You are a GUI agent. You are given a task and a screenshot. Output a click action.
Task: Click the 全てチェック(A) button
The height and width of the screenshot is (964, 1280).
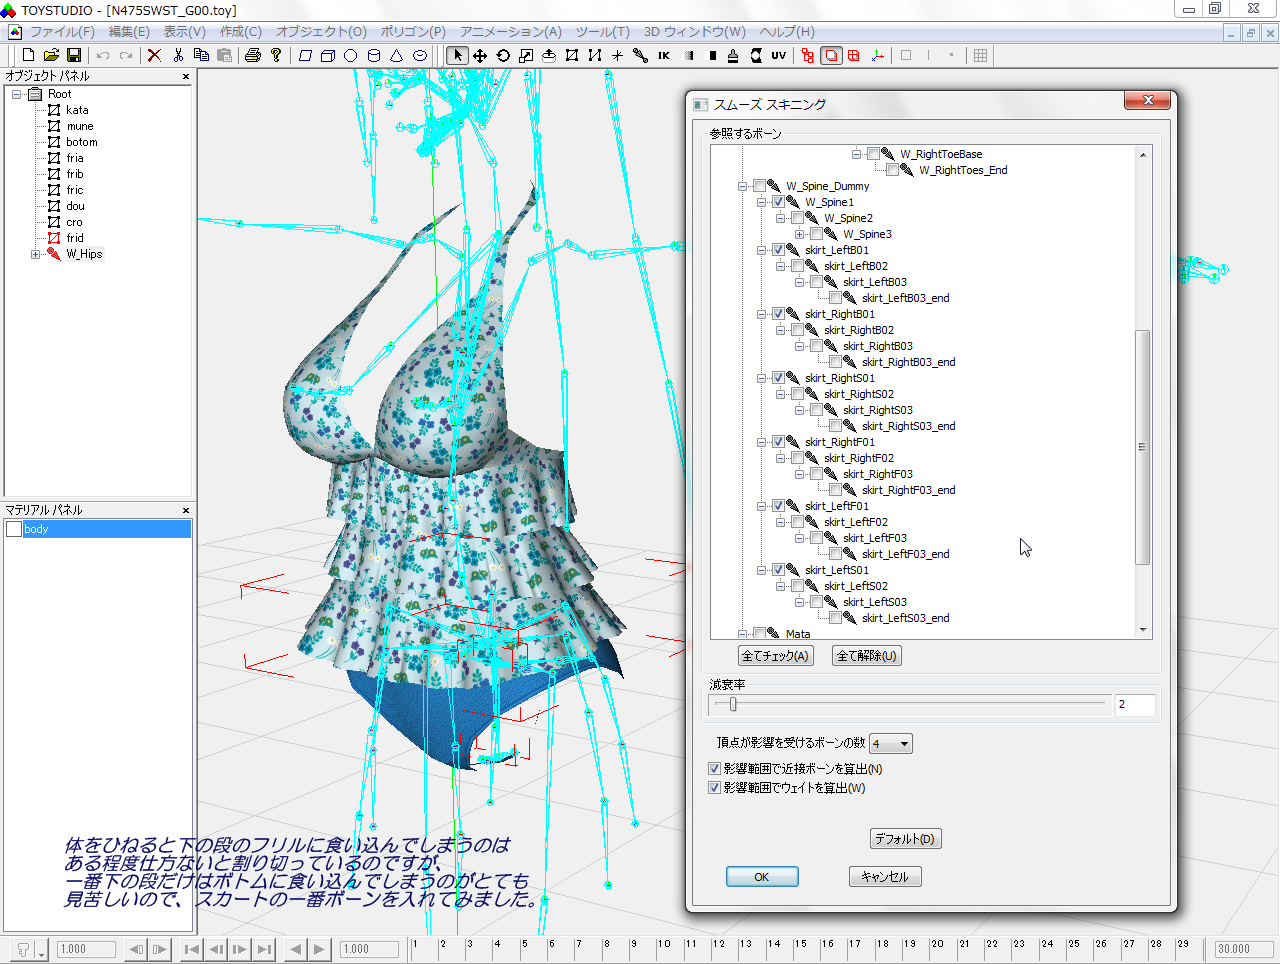click(775, 656)
